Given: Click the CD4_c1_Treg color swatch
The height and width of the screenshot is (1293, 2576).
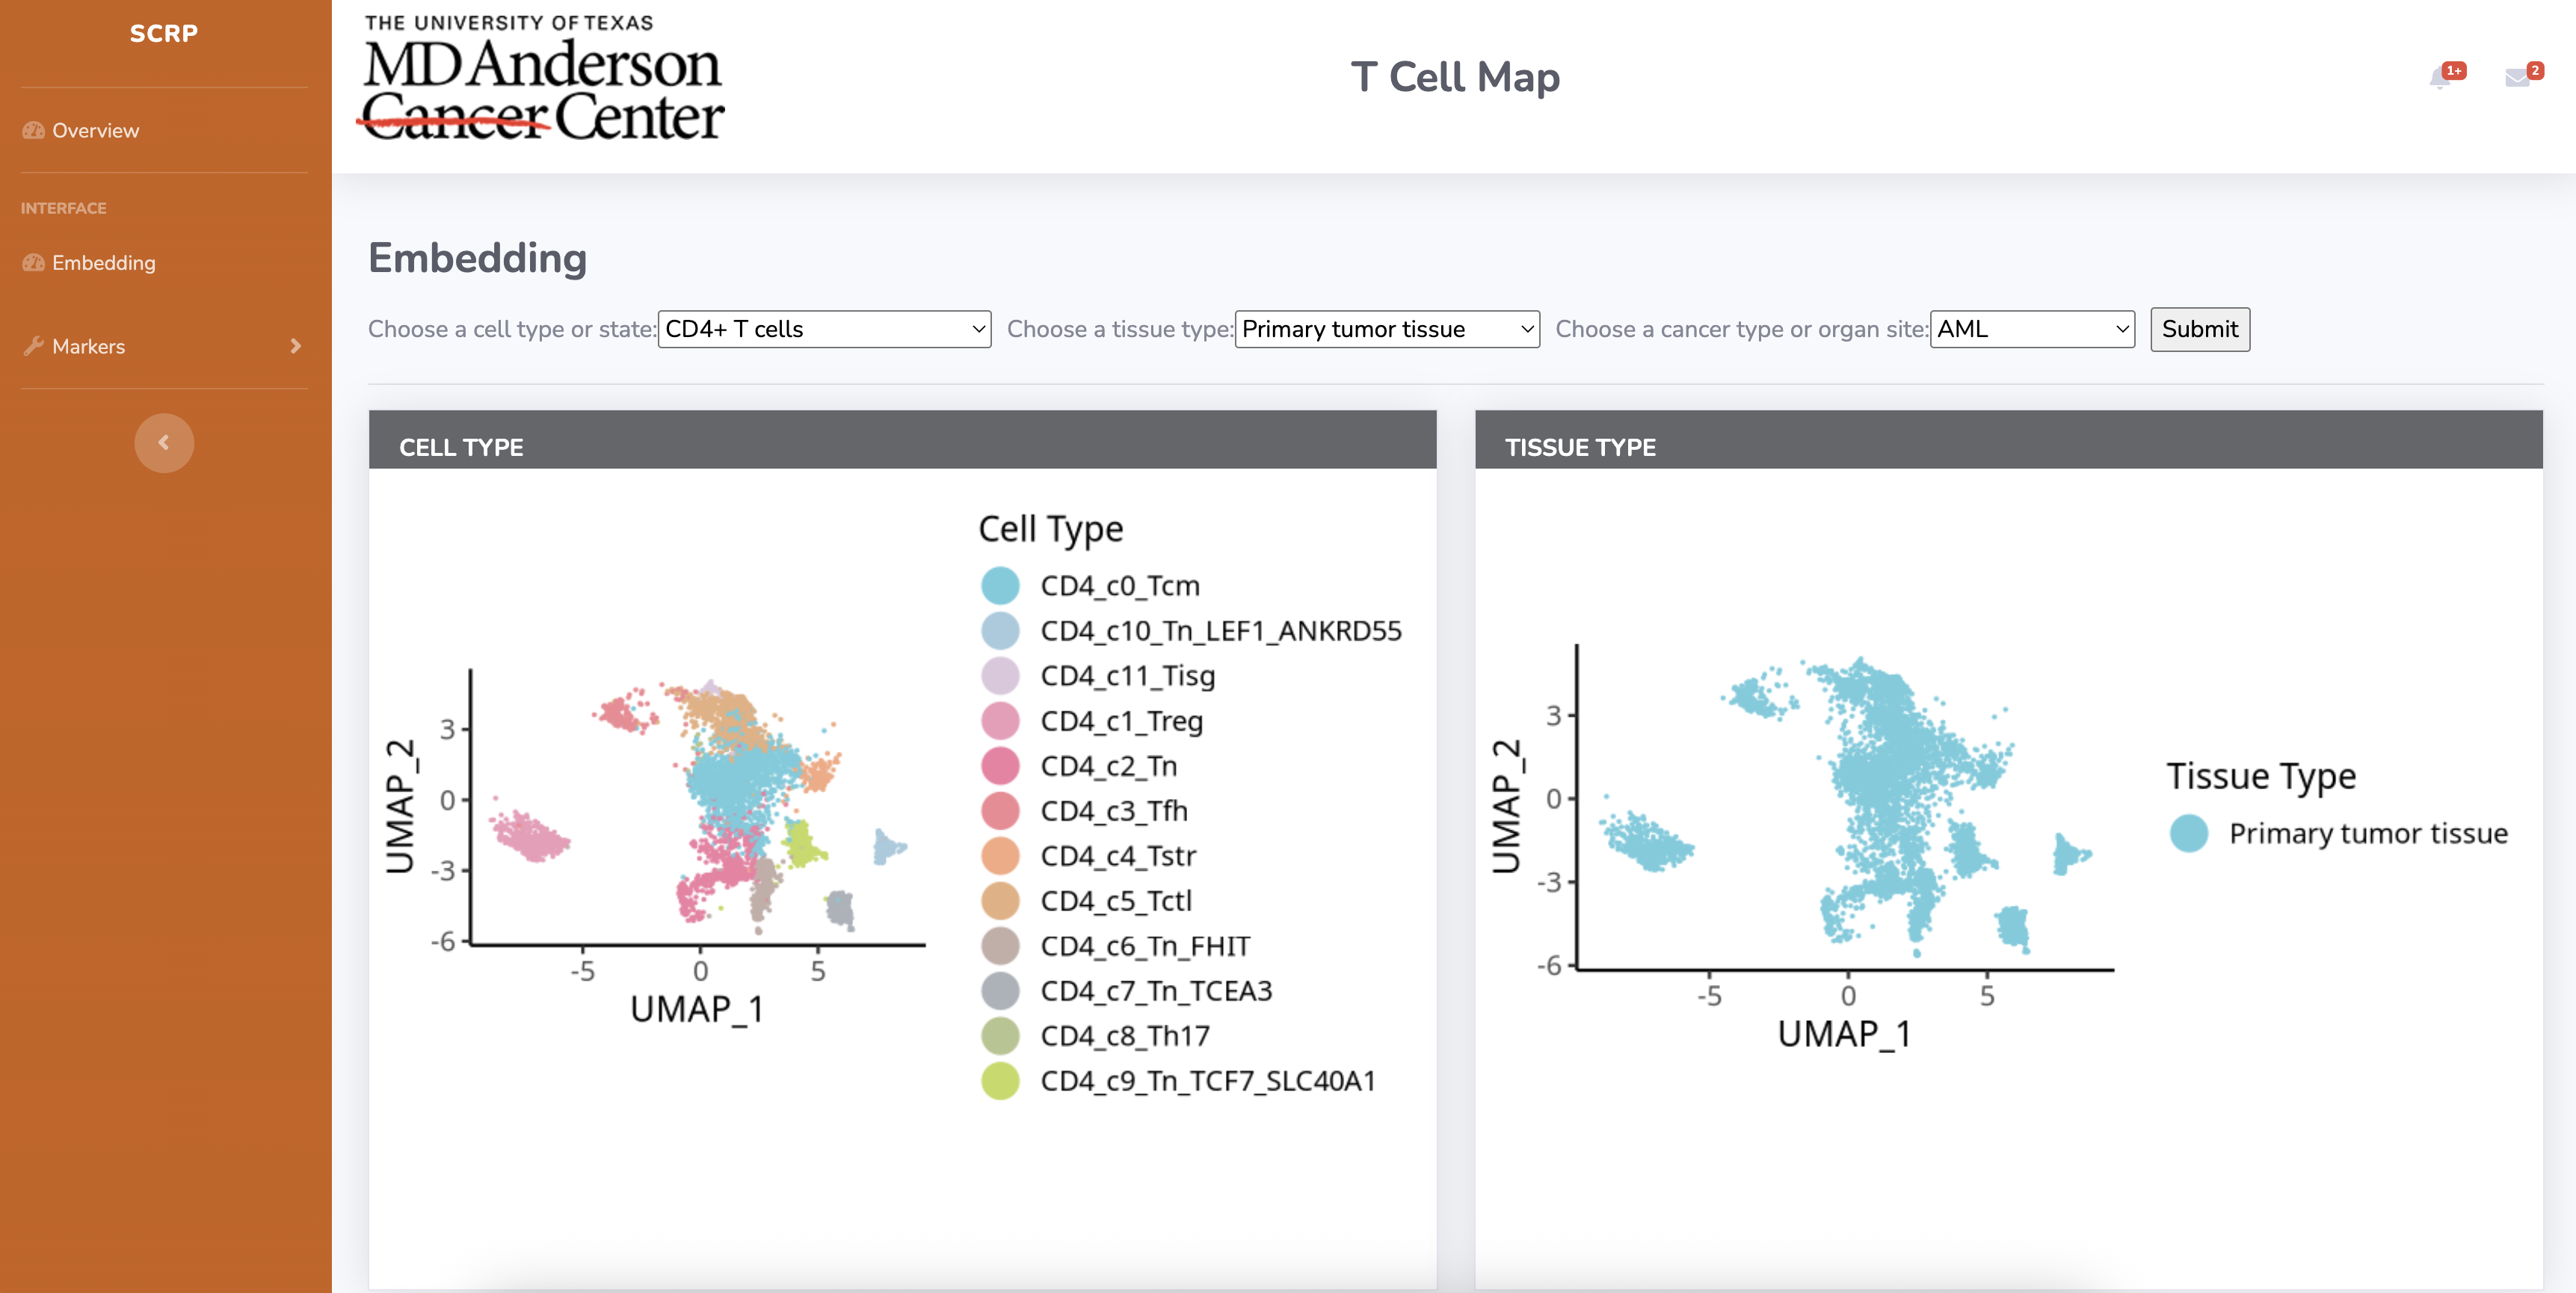Looking at the screenshot, I should (1000, 720).
